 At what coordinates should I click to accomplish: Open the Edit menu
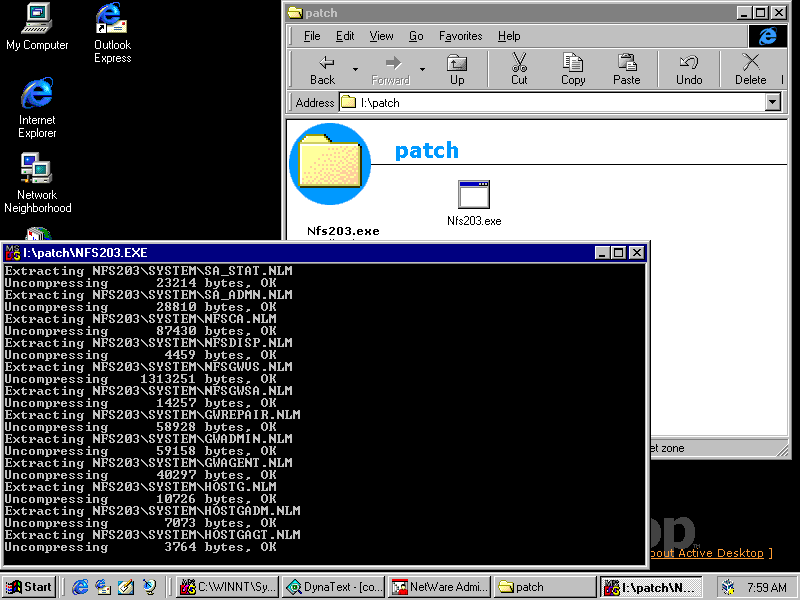(345, 36)
